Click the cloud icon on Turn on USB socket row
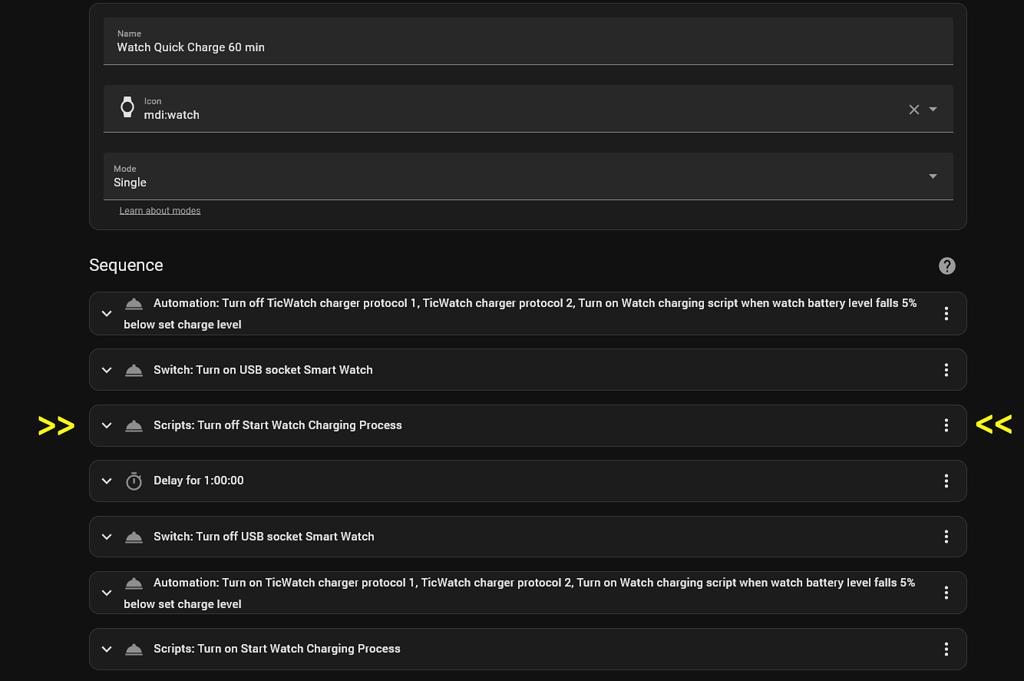 pyautogui.click(x=133, y=369)
